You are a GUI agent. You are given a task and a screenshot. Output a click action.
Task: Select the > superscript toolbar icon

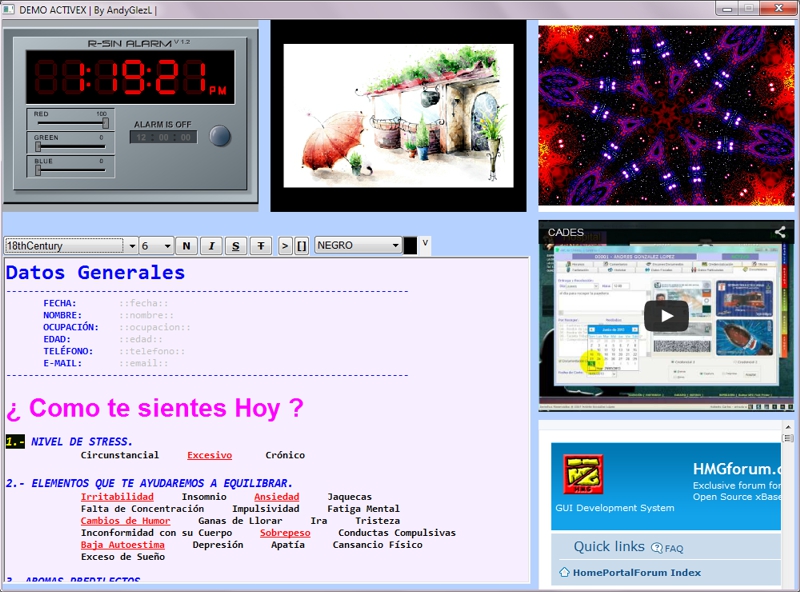(283, 242)
